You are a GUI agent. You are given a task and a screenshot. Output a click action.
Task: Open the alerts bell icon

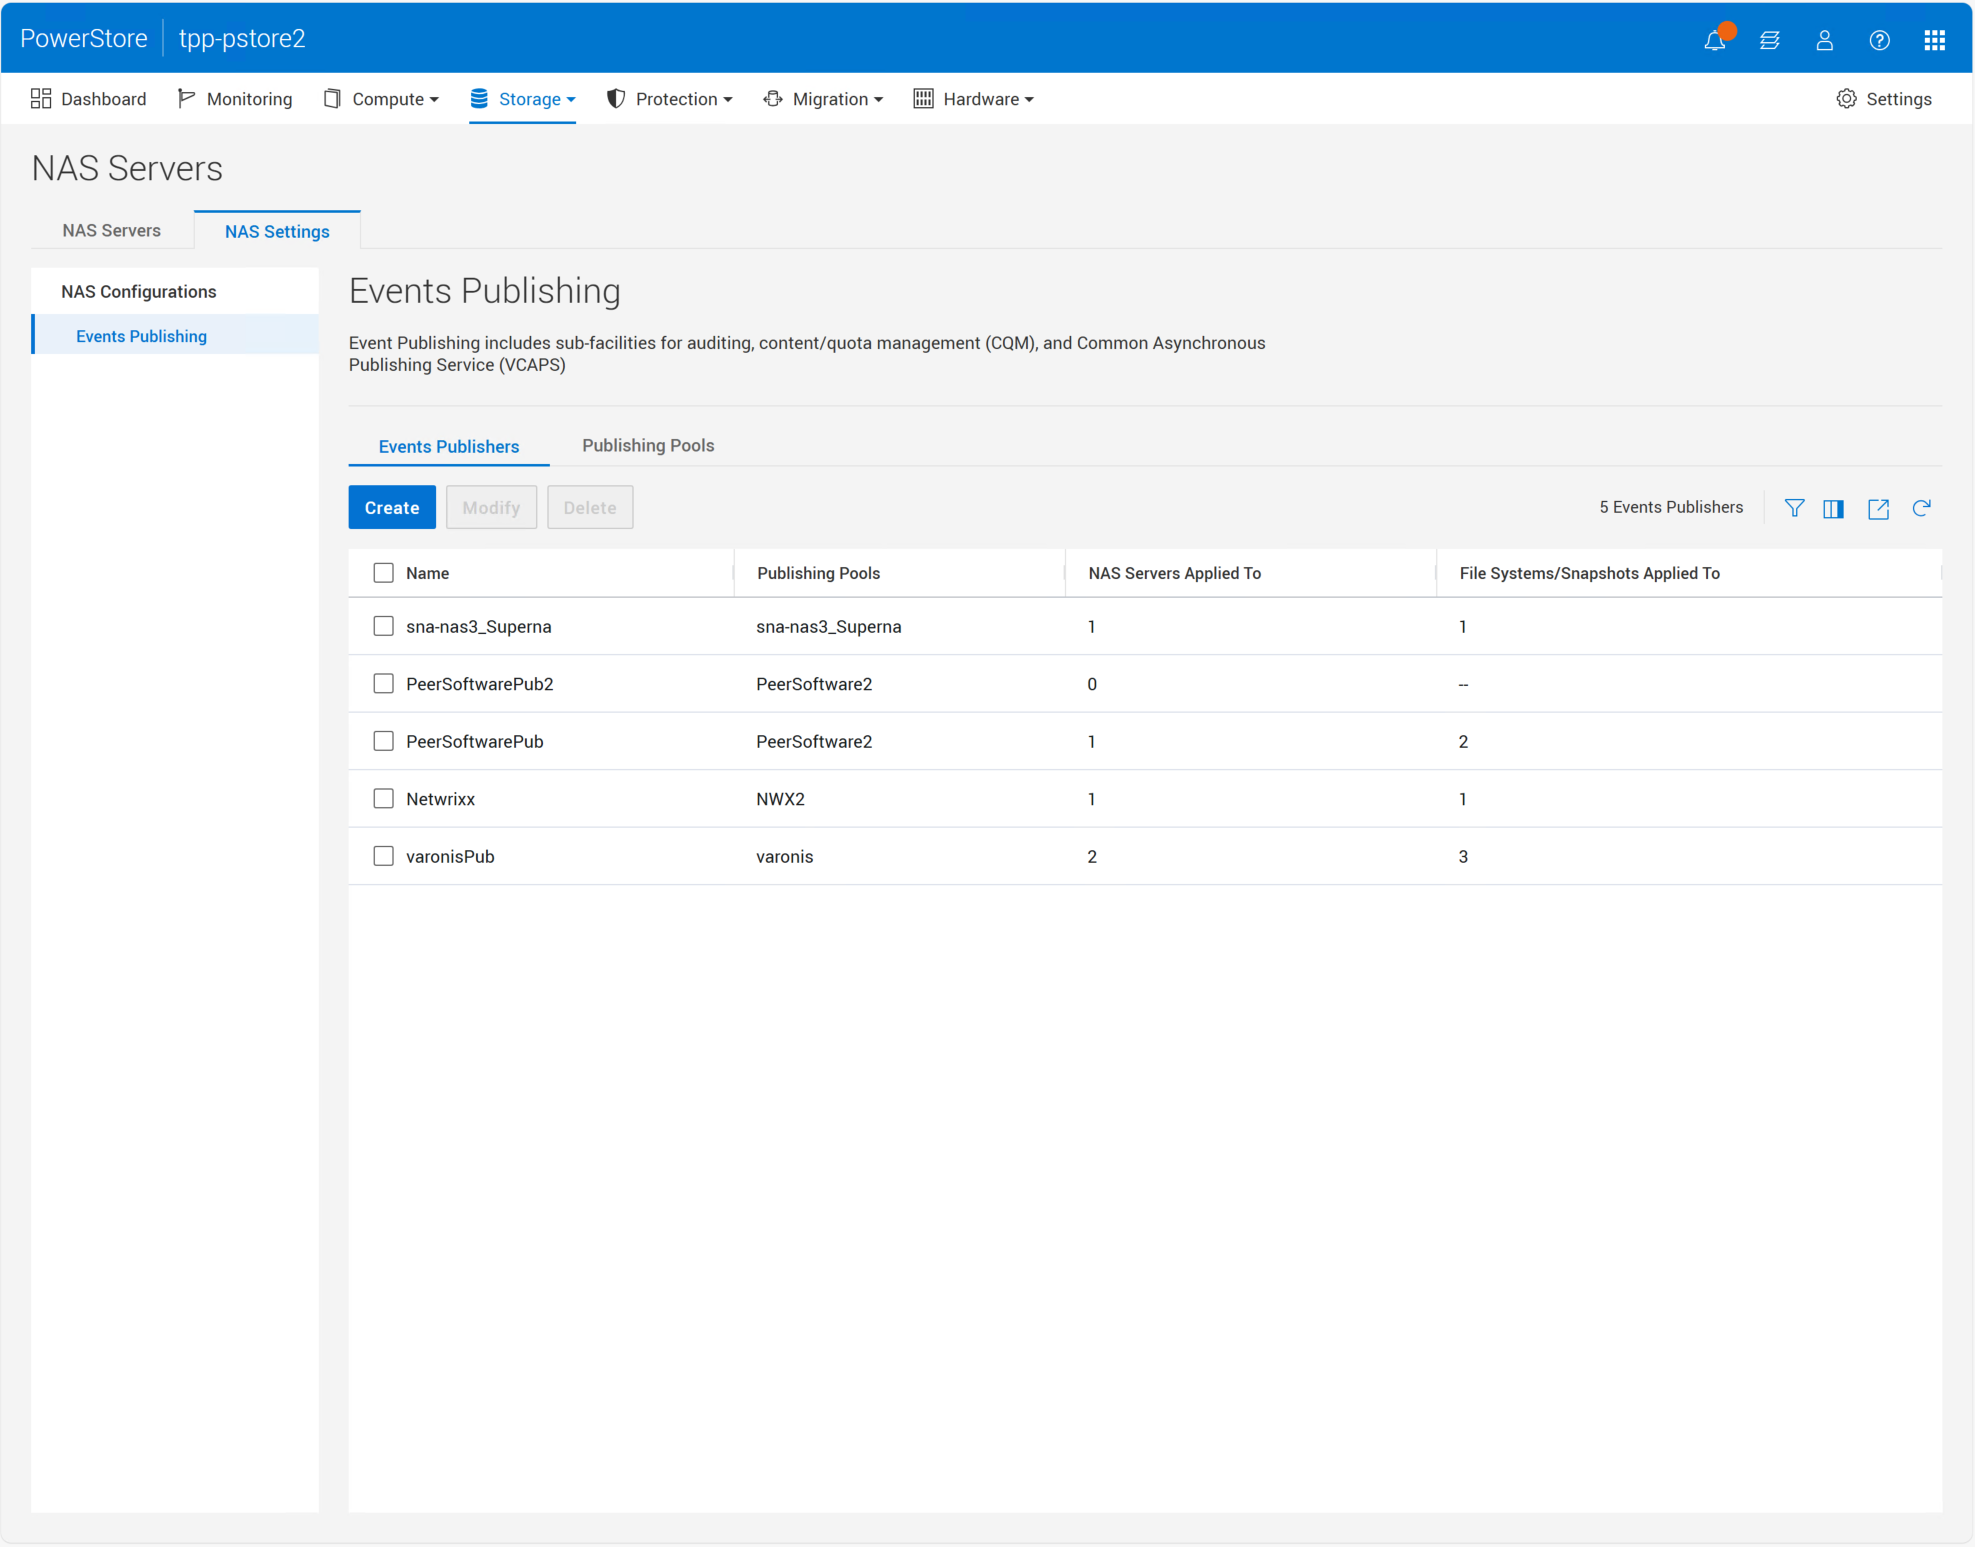point(1714,40)
